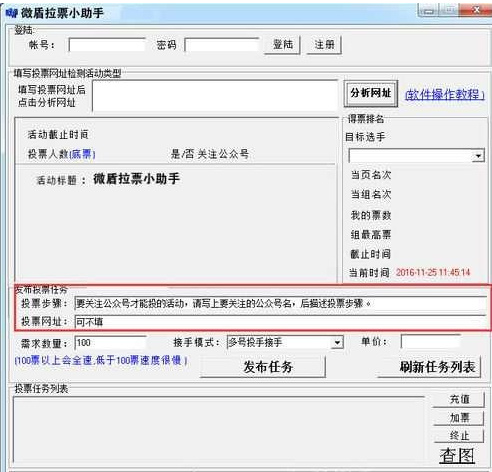Image resolution: width=492 pixels, height=472 pixels.
Task: Click the 我的票数 label
Action: pyautogui.click(x=370, y=215)
